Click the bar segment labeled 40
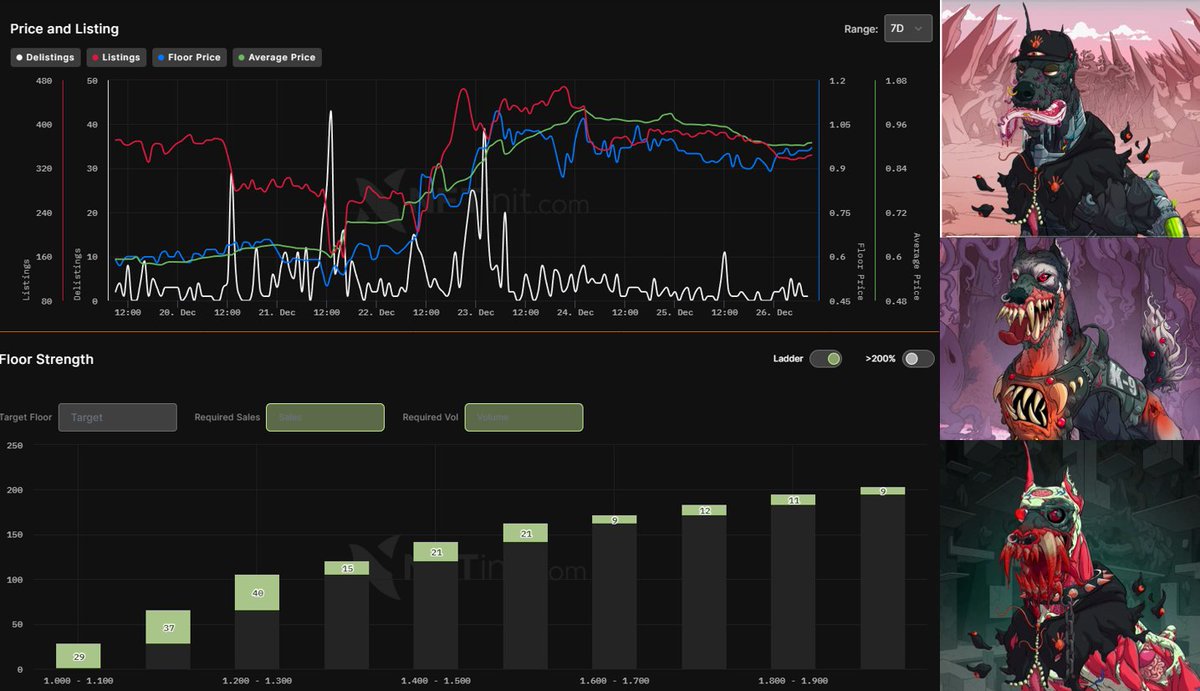Screen dimensions: 1200x691 [x=257, y=593]
